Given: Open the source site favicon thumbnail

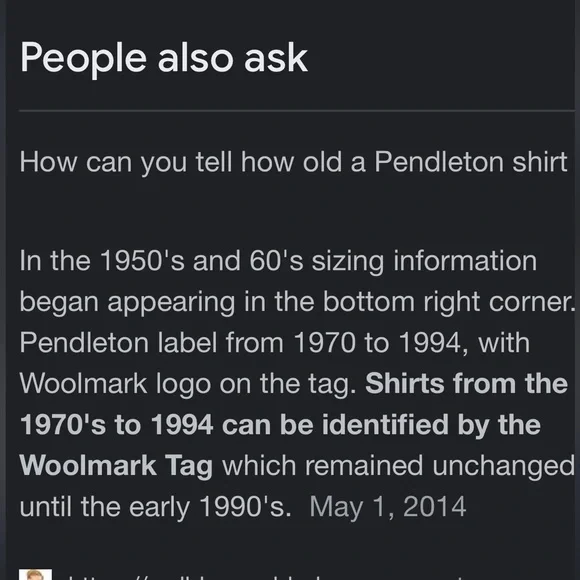Looking at the screenshot, I should (36, 574).
